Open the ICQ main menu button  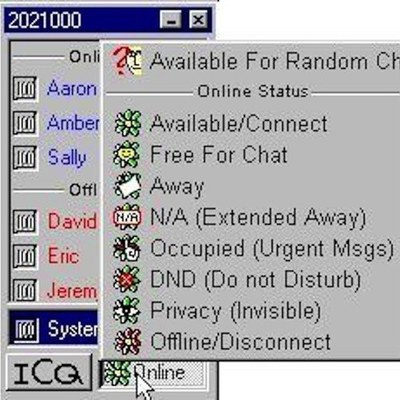click(49, 373)
